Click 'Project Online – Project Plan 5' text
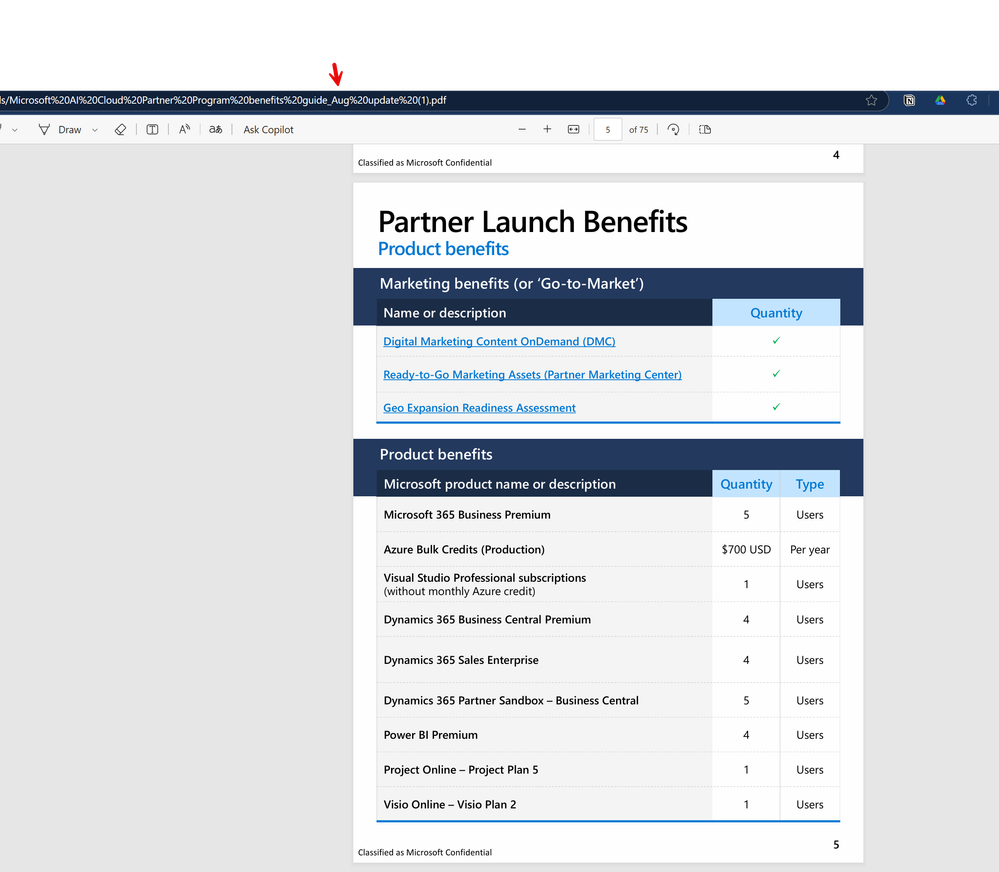The width and height of the screenshot is (999, 872). [x=461, y=769]
